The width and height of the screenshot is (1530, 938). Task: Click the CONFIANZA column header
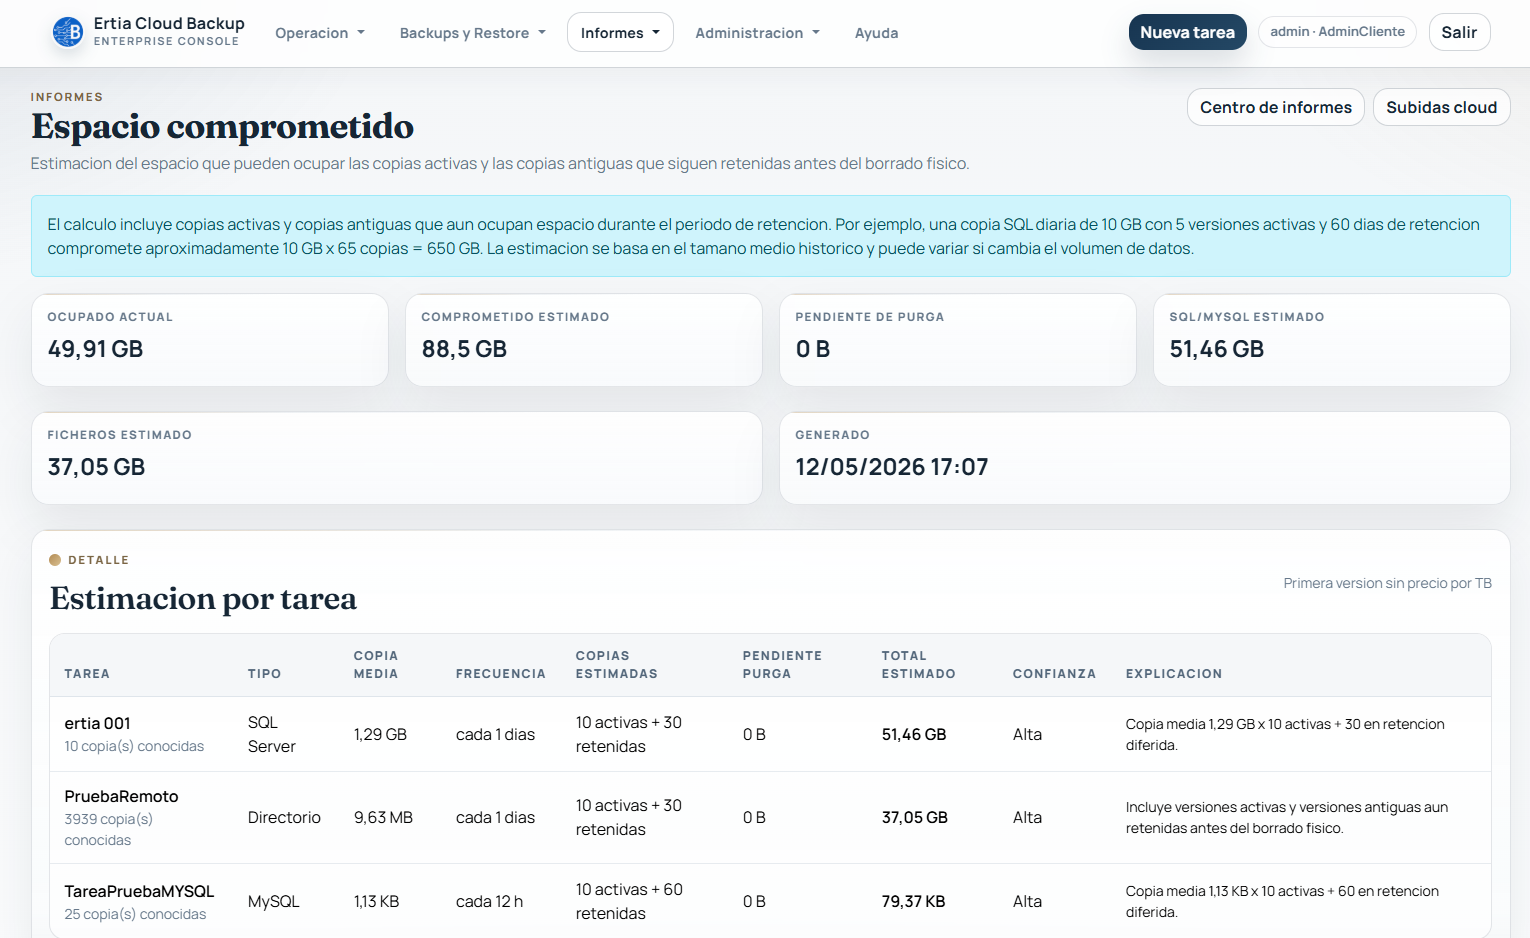(1054, 674)
